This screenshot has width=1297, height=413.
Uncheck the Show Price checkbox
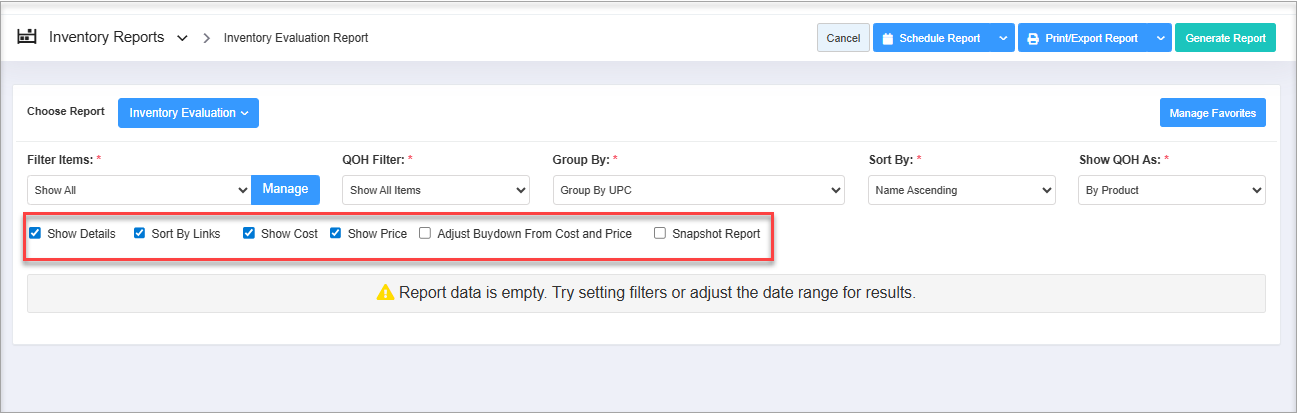click(x=336, y=233)
